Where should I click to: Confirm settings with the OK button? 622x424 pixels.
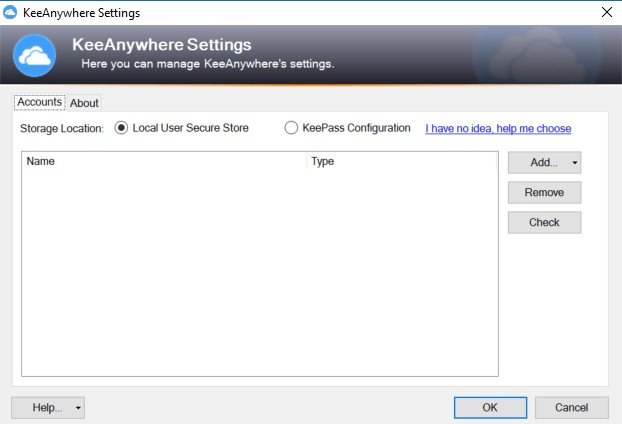[490, 407]
